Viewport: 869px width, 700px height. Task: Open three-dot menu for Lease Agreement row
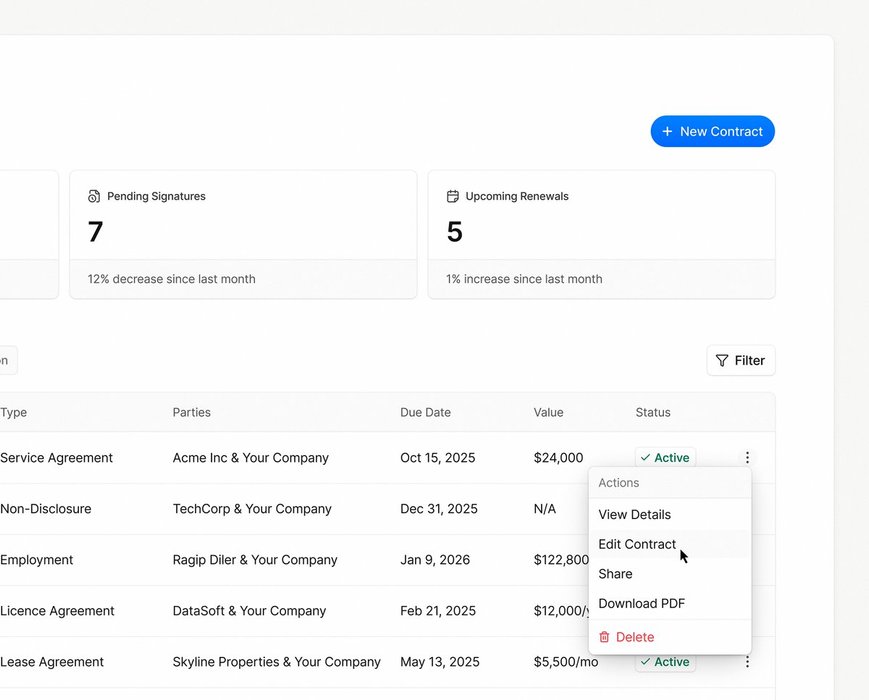pyautogui.click(x=747, y=662)
